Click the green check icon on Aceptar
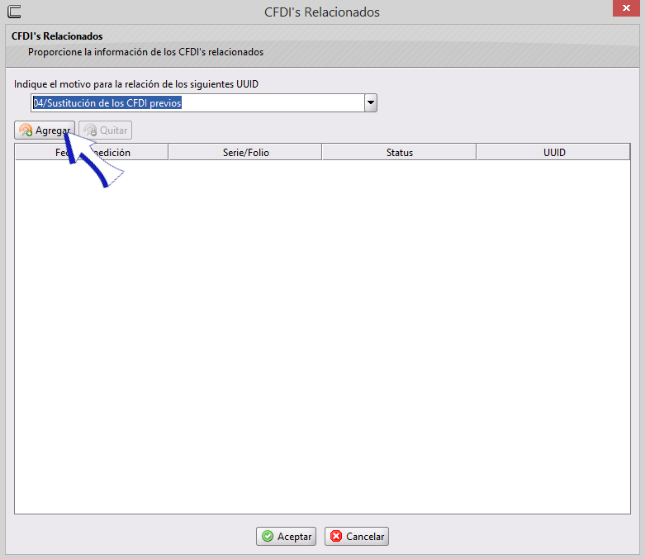 [267, 536]
